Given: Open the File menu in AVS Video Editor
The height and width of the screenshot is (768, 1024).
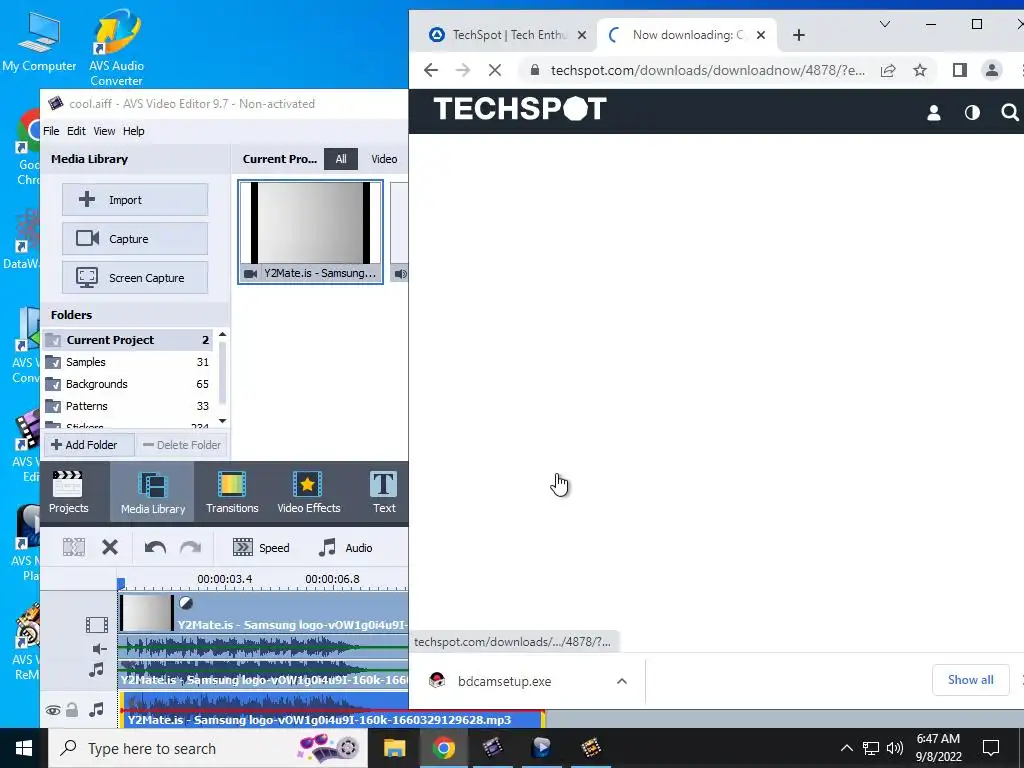Looking at the screenshot, I should (x=51, y=131).
